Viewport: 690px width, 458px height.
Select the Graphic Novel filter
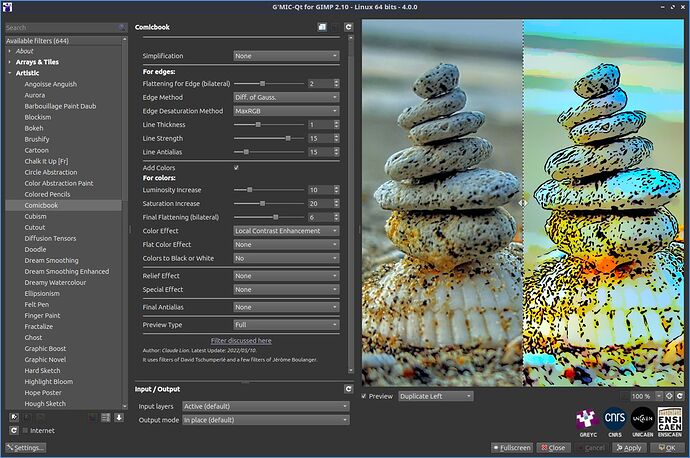tap(45, 359)
